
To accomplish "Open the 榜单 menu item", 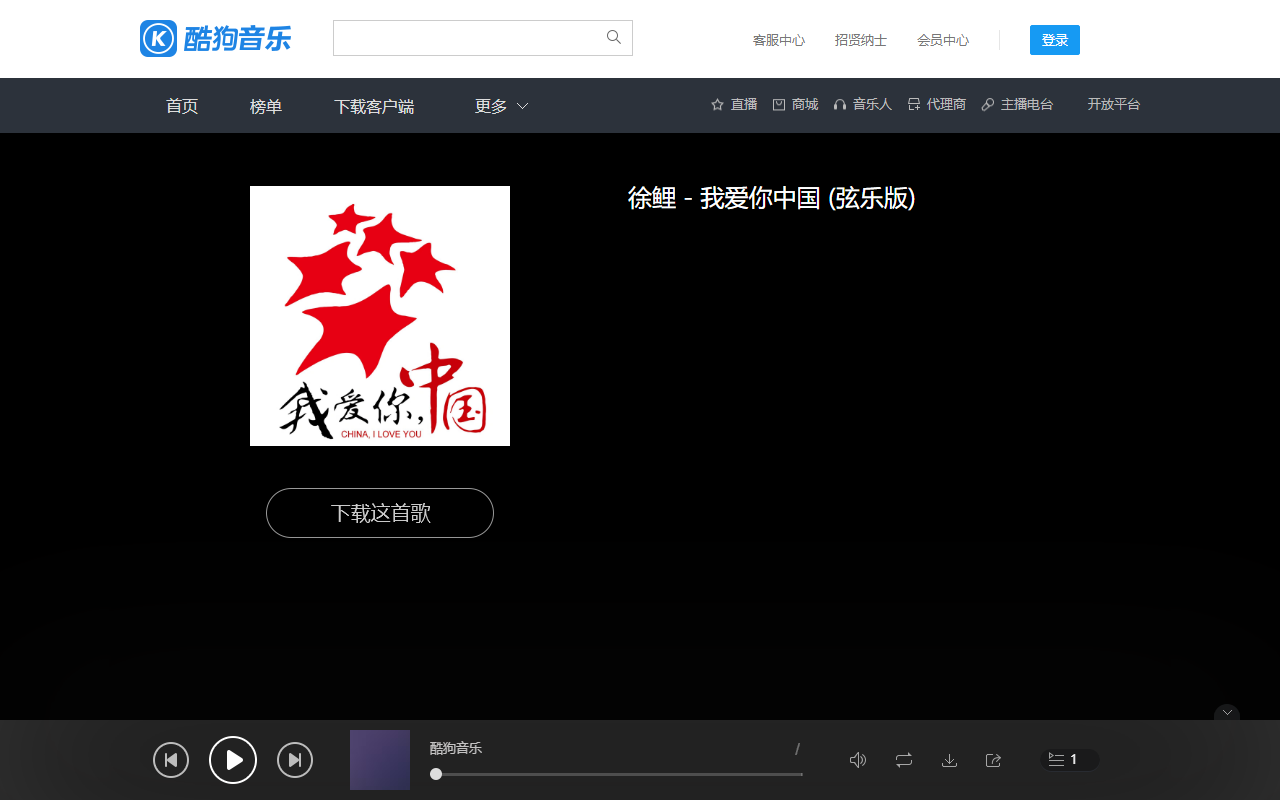I will click(x=266, y=106).
